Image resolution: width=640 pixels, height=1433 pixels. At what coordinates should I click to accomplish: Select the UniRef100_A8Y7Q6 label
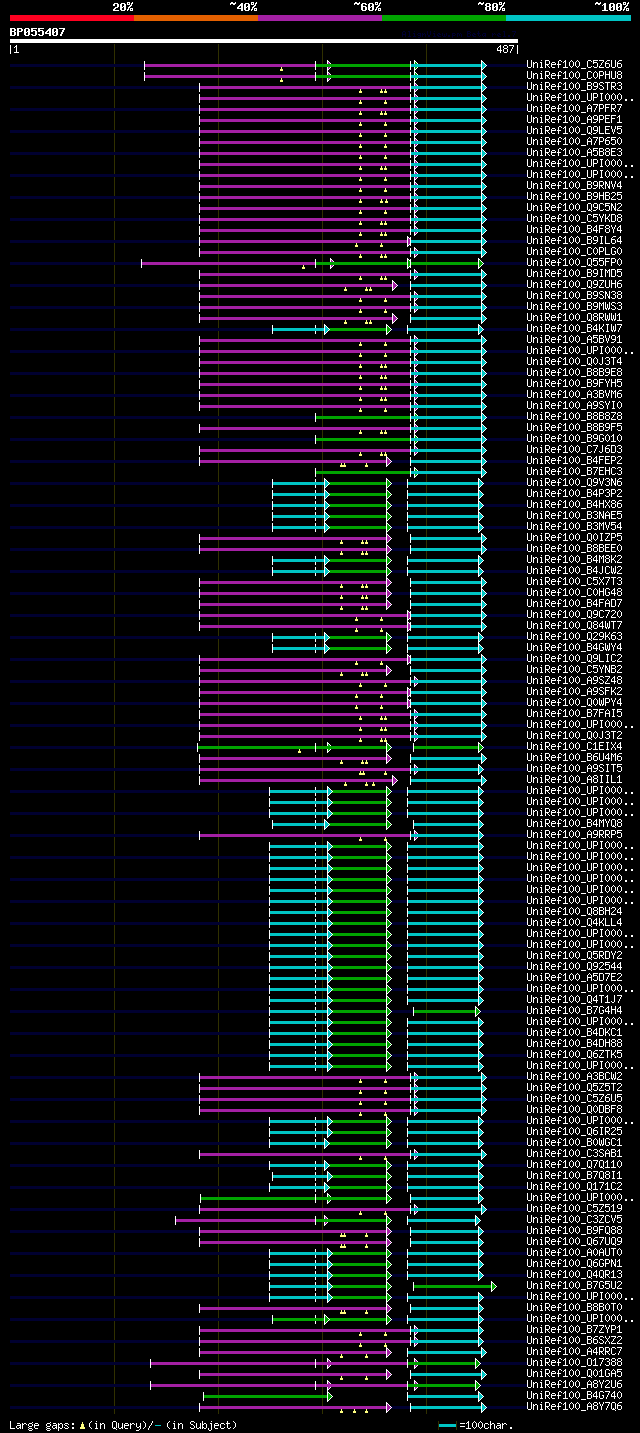pos(574,1407)
